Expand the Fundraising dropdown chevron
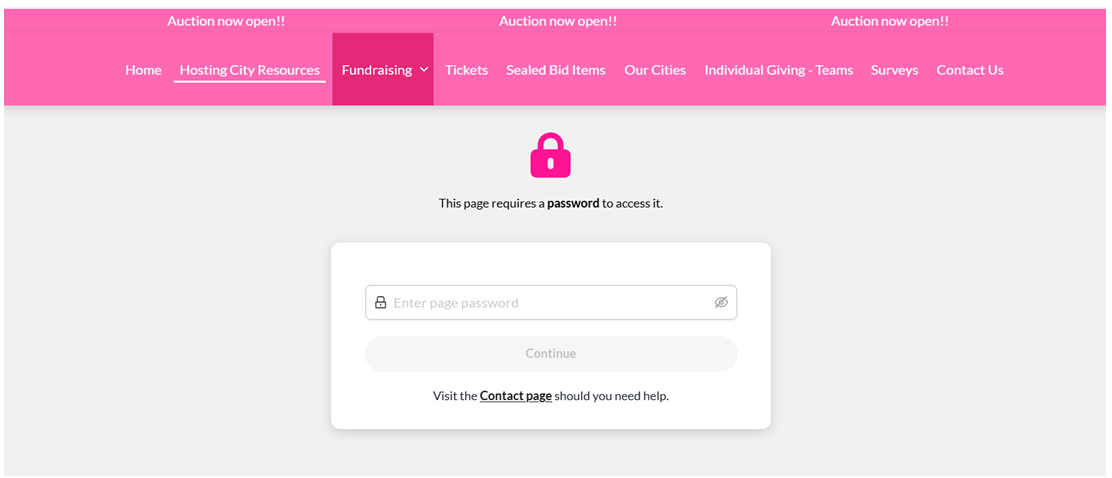 424,70
